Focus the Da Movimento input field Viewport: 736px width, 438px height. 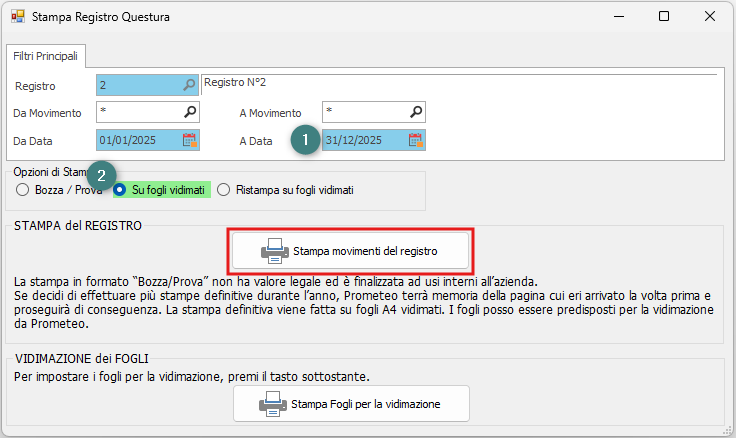pyautogui.click(x=138, y=112)
